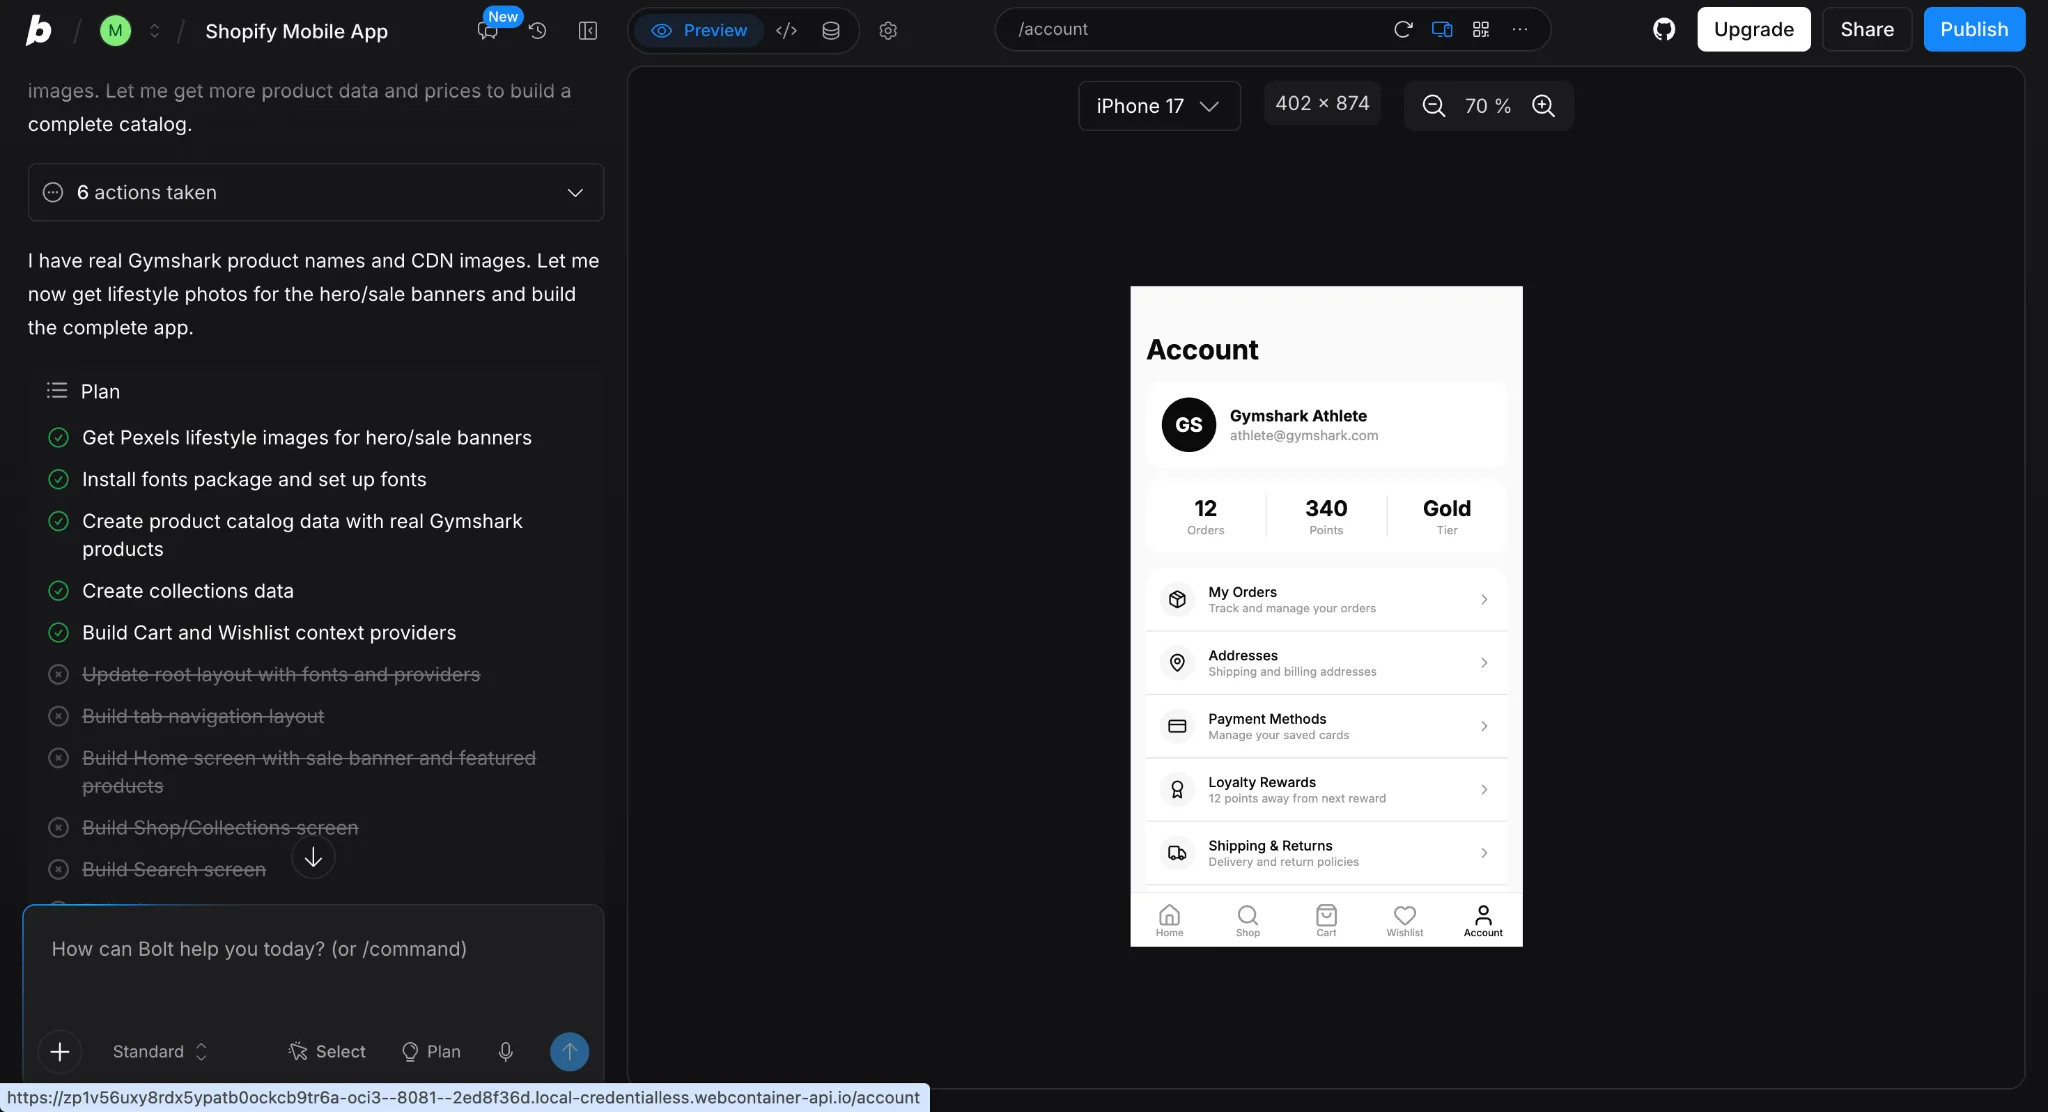2048x1112 pixels.
Task: Open chat with New badge icon
Action: click(x=488, y=31)
